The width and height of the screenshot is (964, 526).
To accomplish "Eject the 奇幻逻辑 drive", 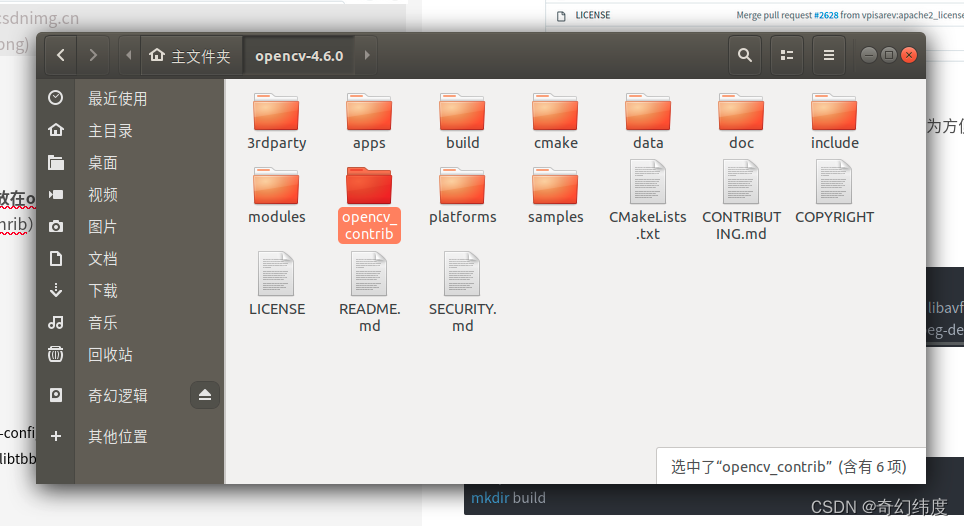I will tap(205, 395).
